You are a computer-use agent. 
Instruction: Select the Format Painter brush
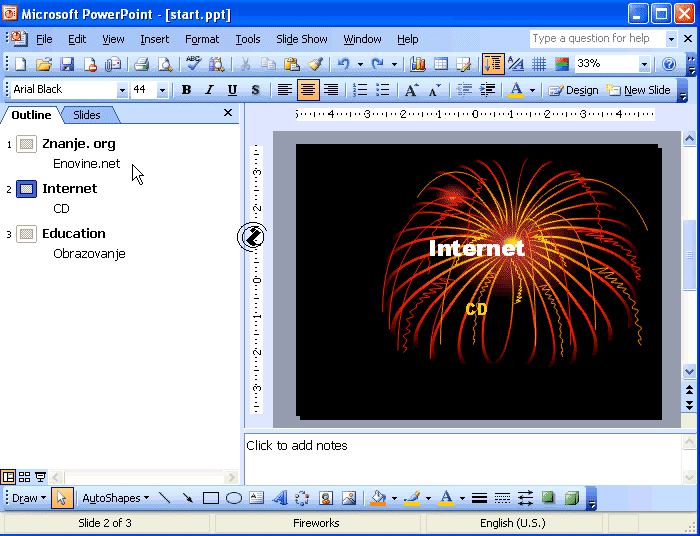[315, 64]
